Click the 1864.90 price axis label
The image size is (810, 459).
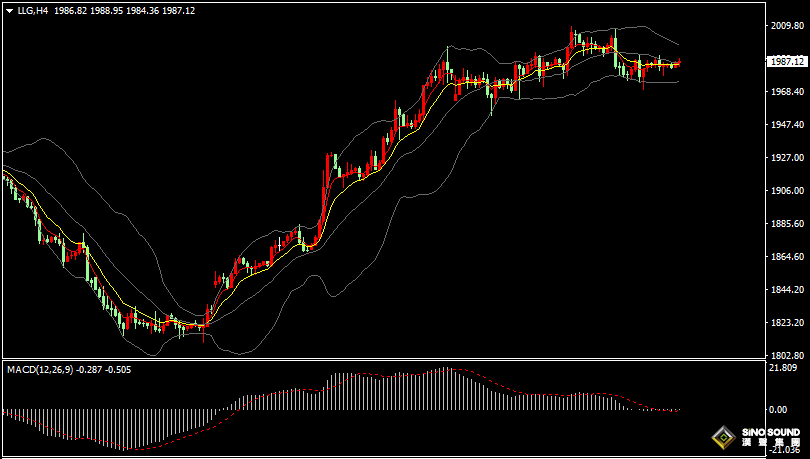click(x=787, y=257)
